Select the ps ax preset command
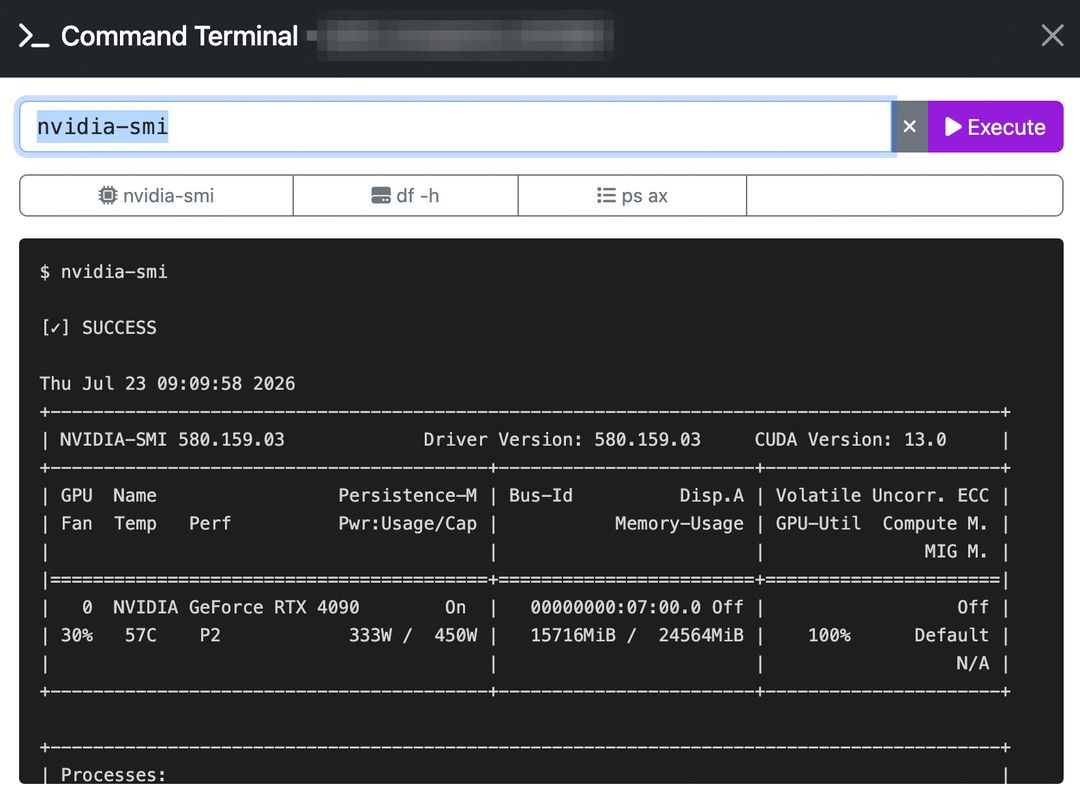1080x800 pixels. pyautogui.click(x=632, y=196)
